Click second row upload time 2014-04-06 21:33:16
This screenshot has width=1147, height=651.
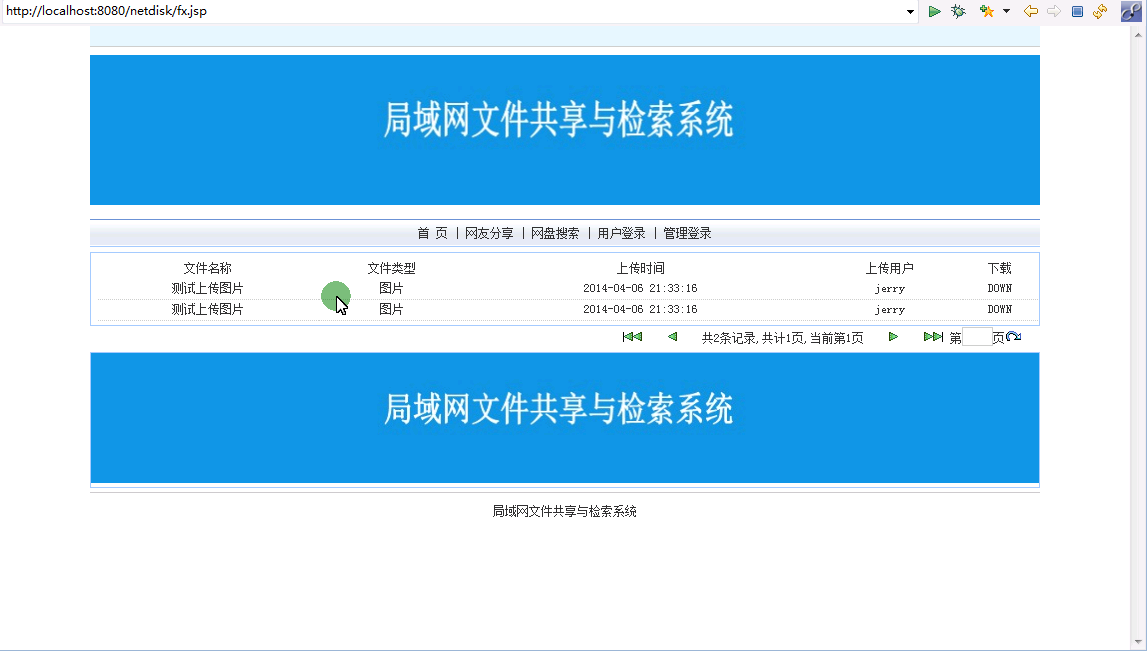click(x=640, y=309)
